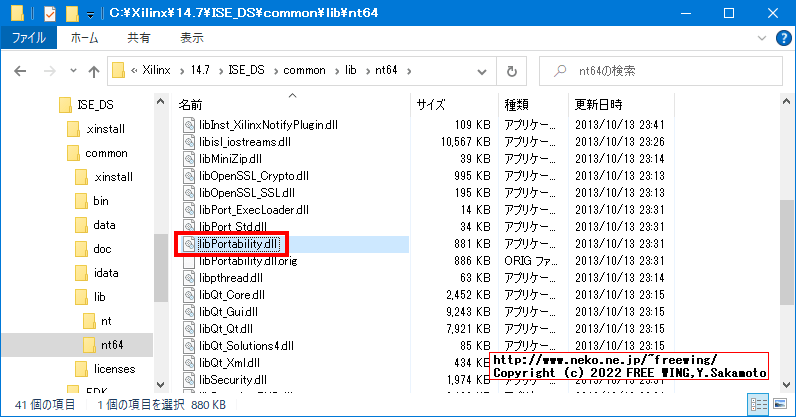Viewport: 796px width, 417px height.
Task: Click navigation pane scroll up arrow
Action: point(160,102)
